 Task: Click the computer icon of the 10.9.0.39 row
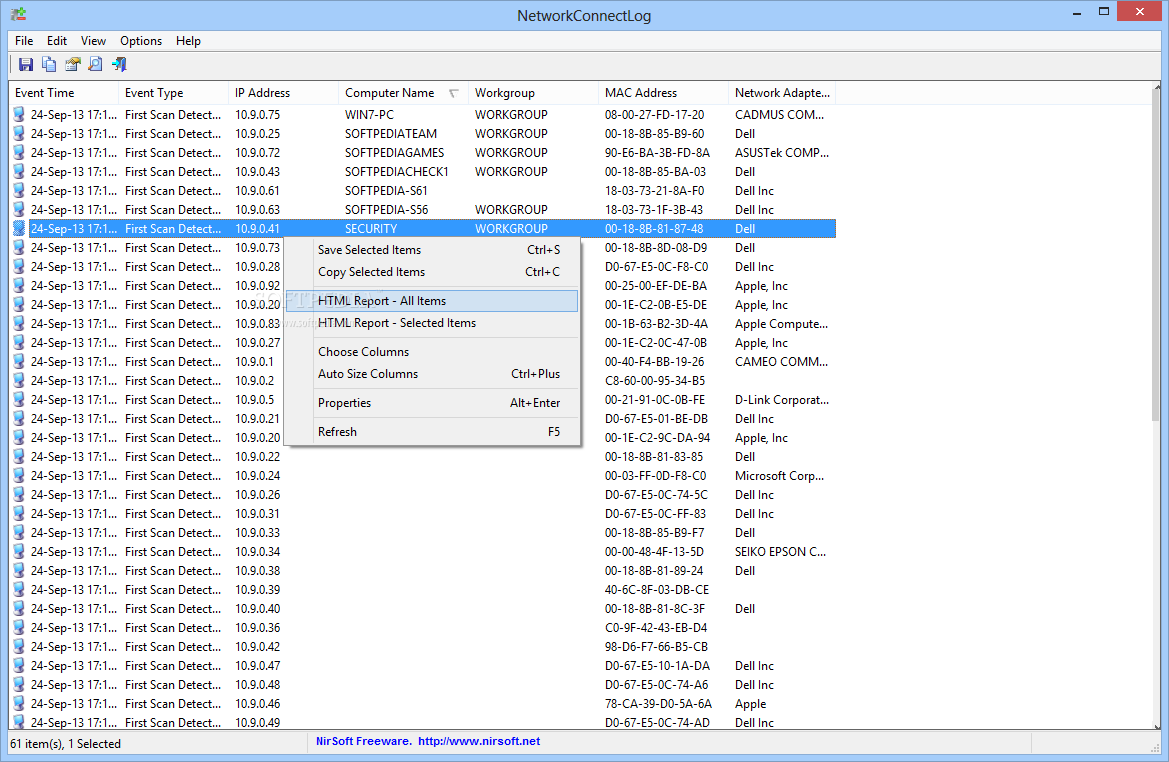pos(19,590)
